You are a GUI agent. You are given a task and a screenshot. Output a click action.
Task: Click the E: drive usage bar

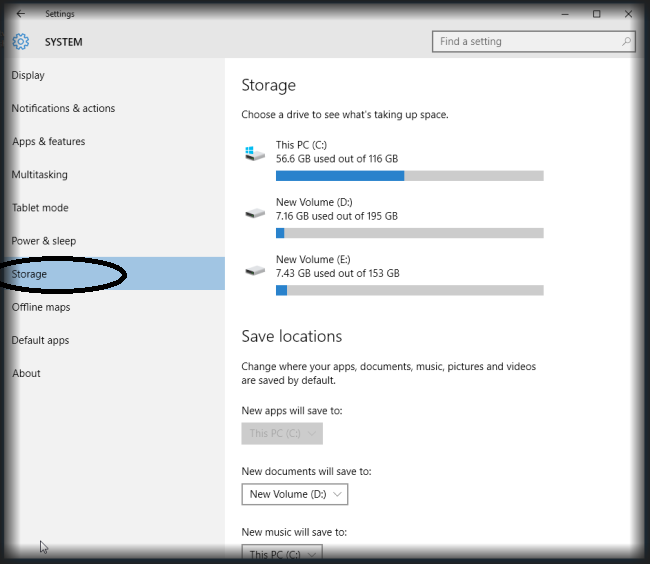coord(410,290)
